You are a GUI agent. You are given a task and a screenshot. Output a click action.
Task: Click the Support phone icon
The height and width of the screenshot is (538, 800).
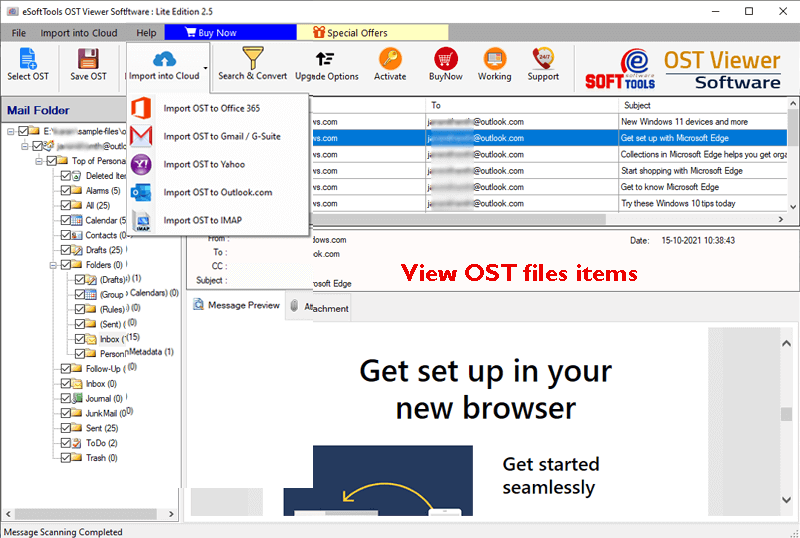tap(543, 58)
